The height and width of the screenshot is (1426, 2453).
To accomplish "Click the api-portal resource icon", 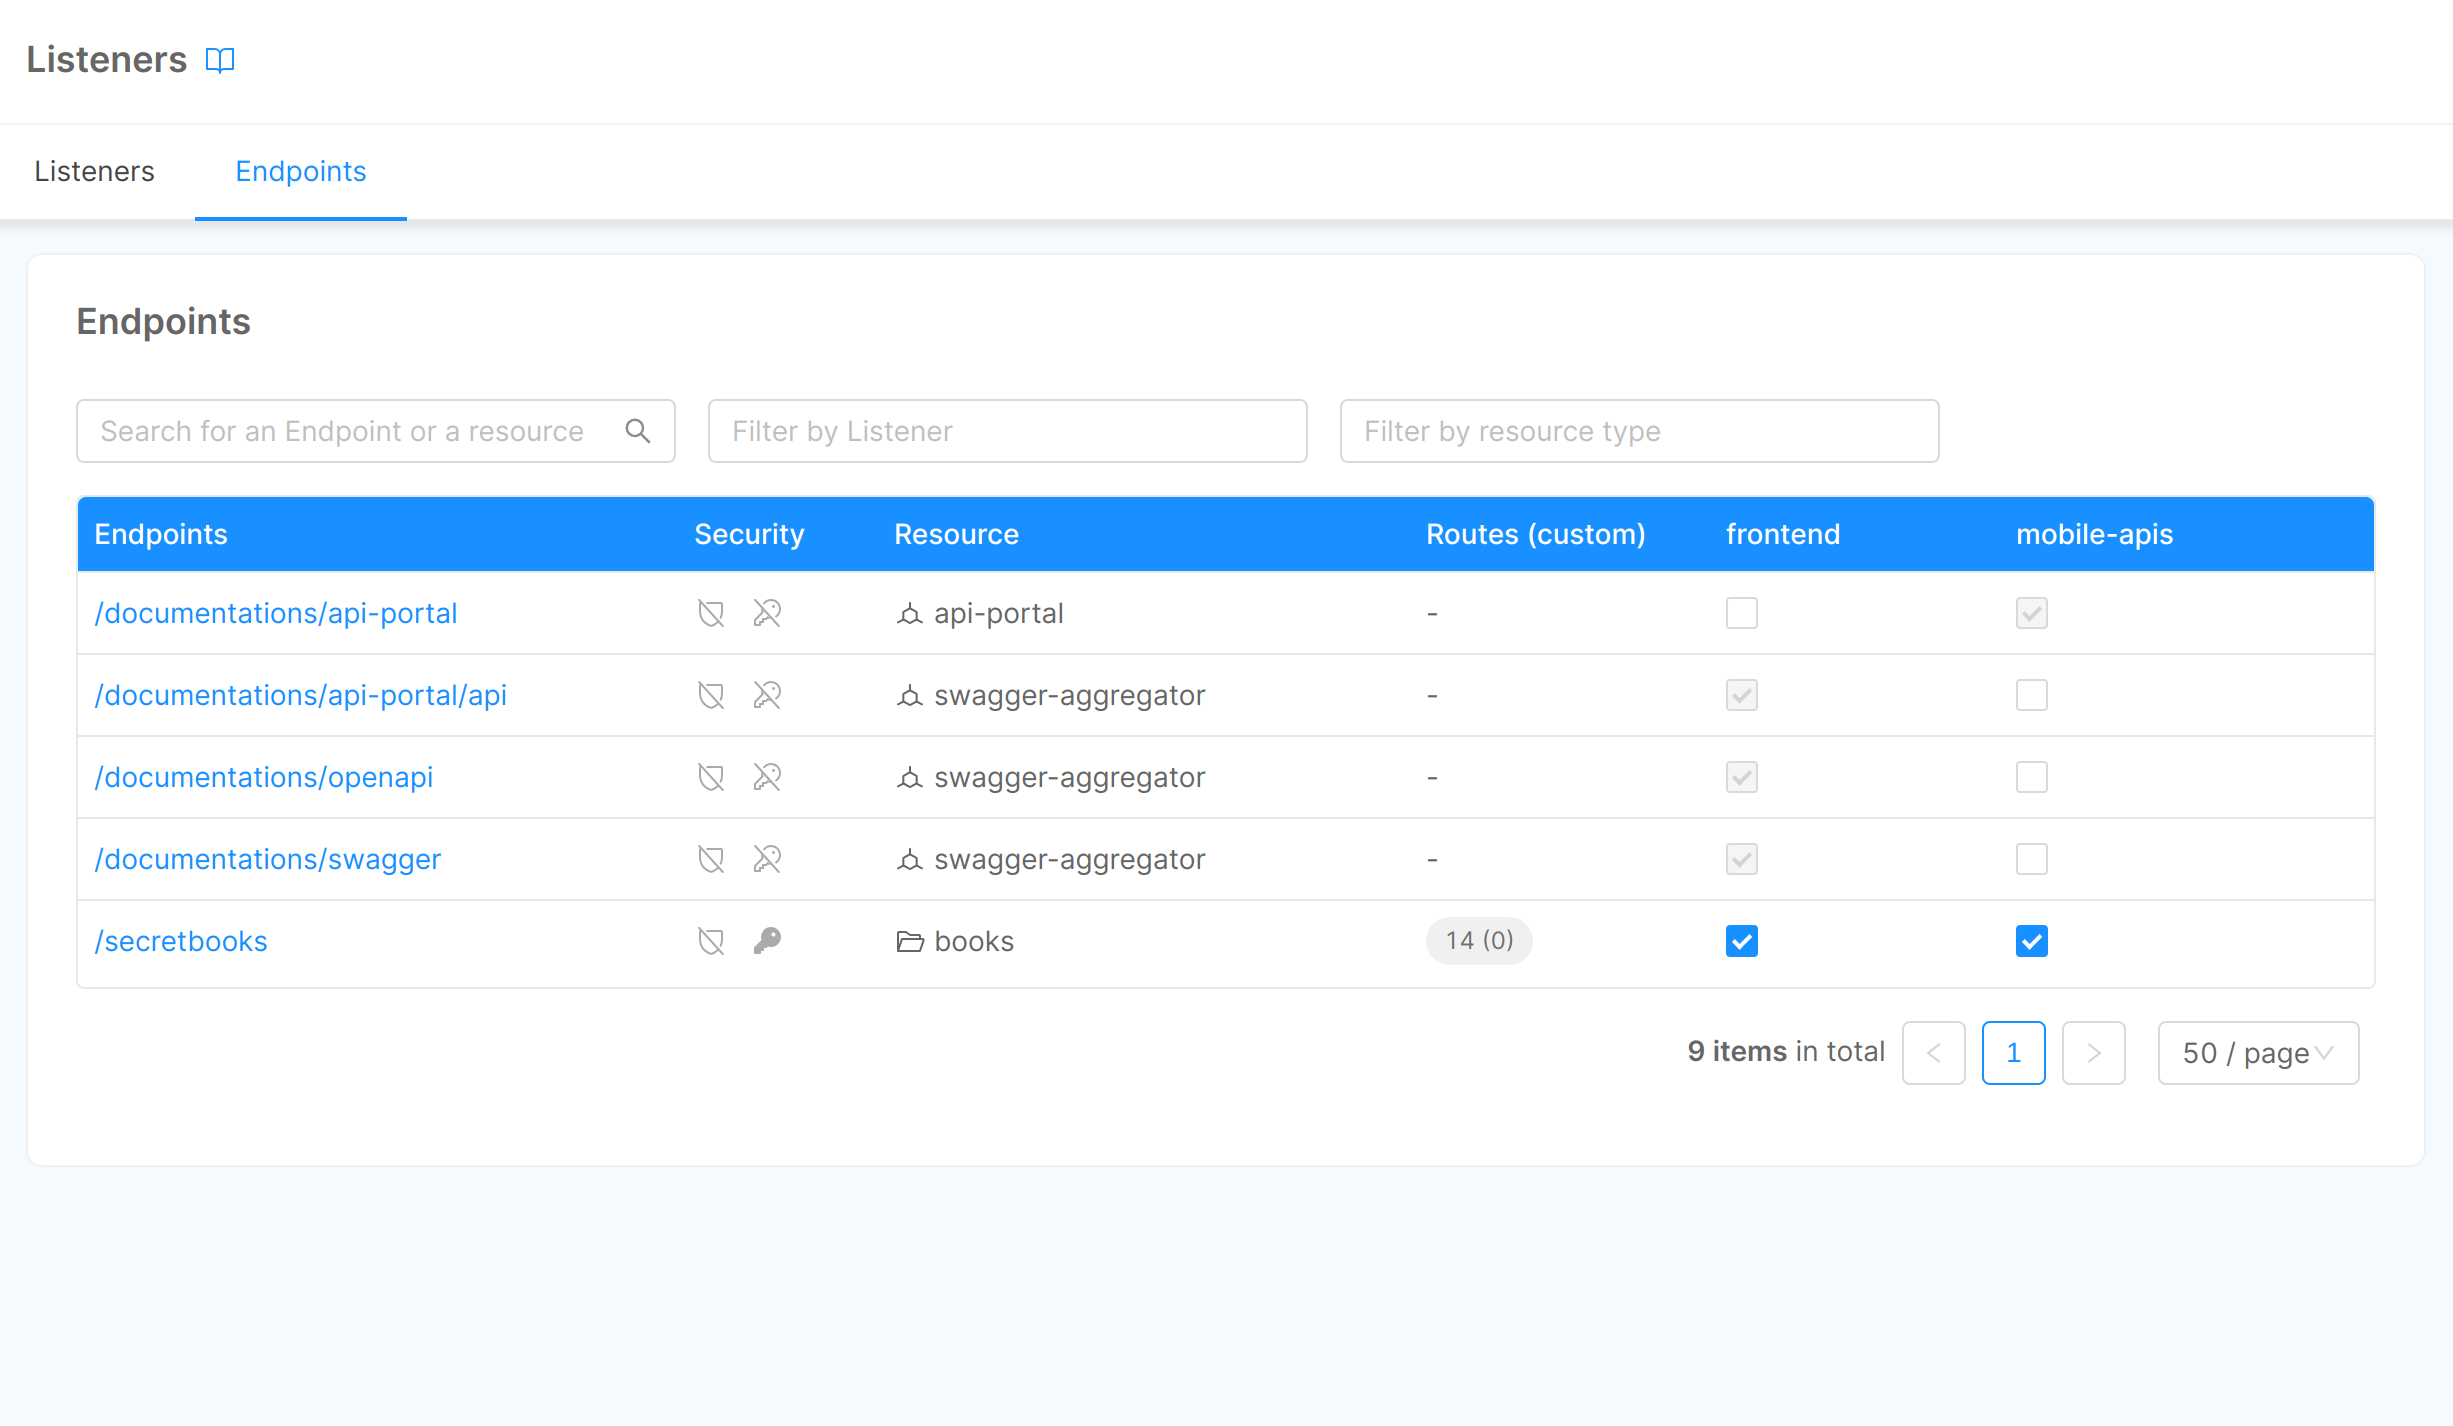I will click(908, 613).
